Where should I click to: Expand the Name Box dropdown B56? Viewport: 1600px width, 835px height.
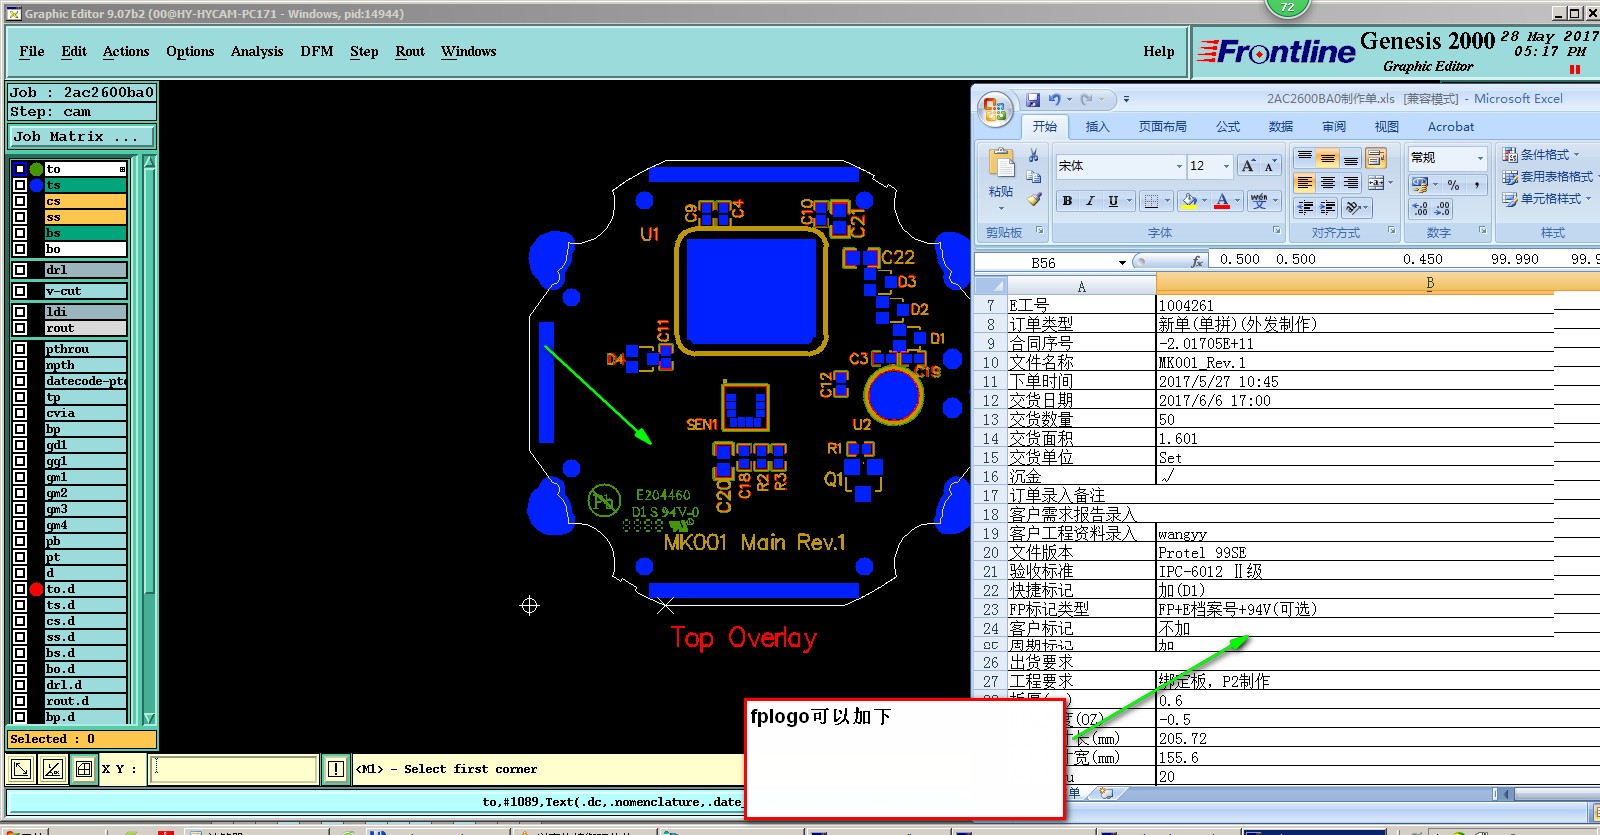point(1122,262)
